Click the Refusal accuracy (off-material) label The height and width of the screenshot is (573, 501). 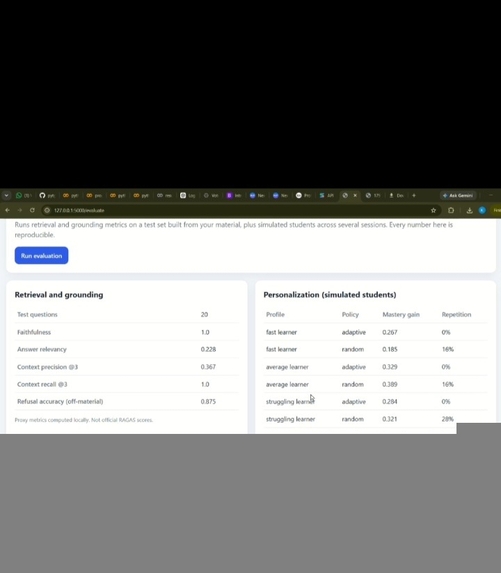[60, 401]
